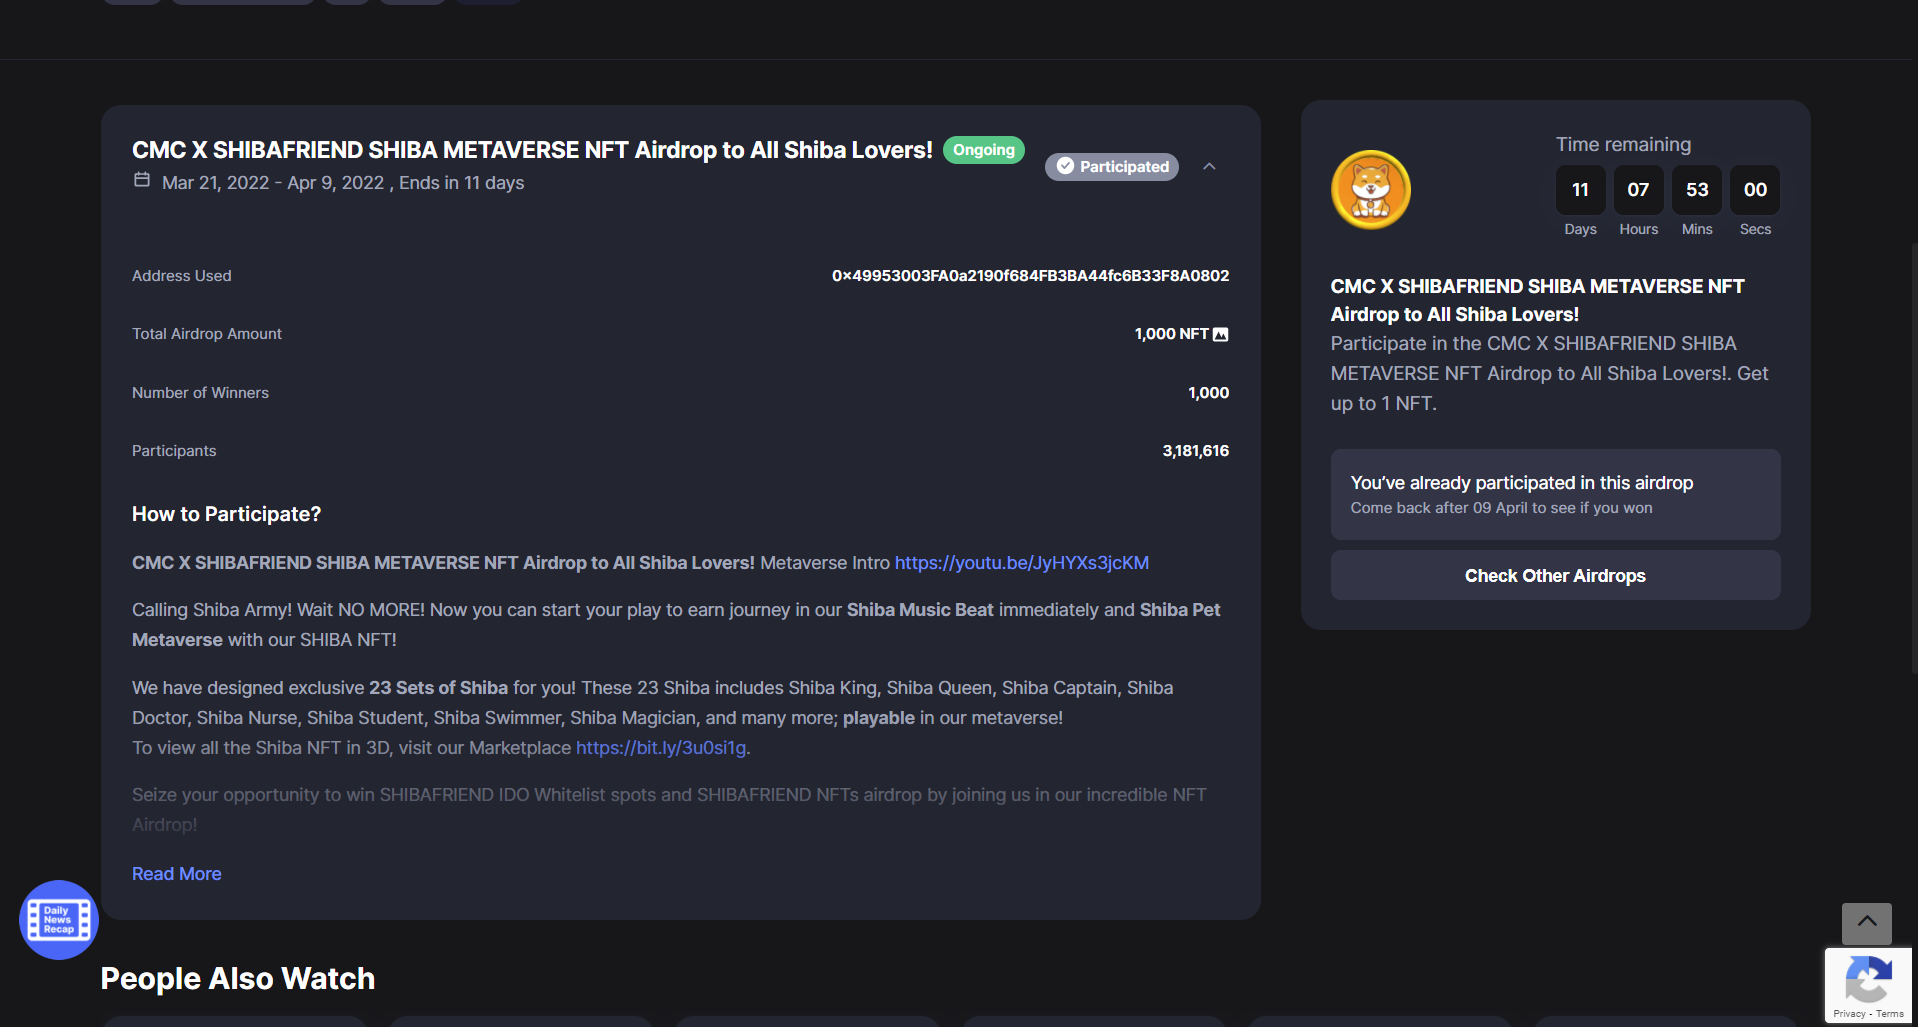This screenshot has height=1027, width=1918.
Task: Click Read More to expand description
Action: click(177, 874)
